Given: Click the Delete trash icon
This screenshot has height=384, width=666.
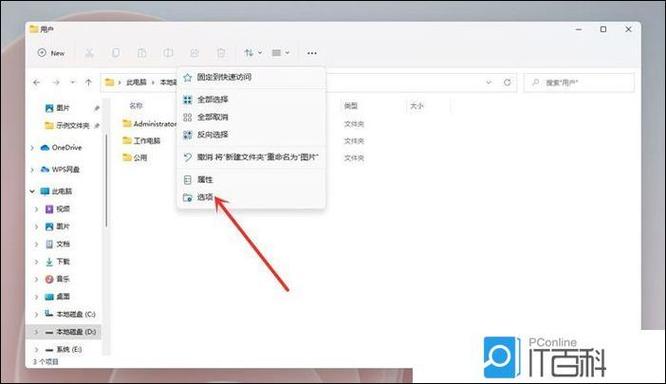Looking at the screenshot, I should coord(221,53).
